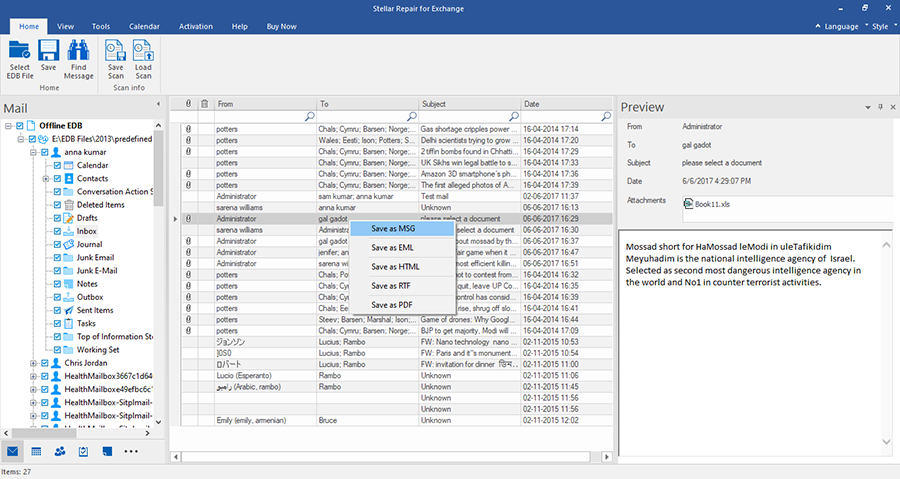Screen dimensions: 900x479
Task: Click the From column search field
Action: point(258,117)
